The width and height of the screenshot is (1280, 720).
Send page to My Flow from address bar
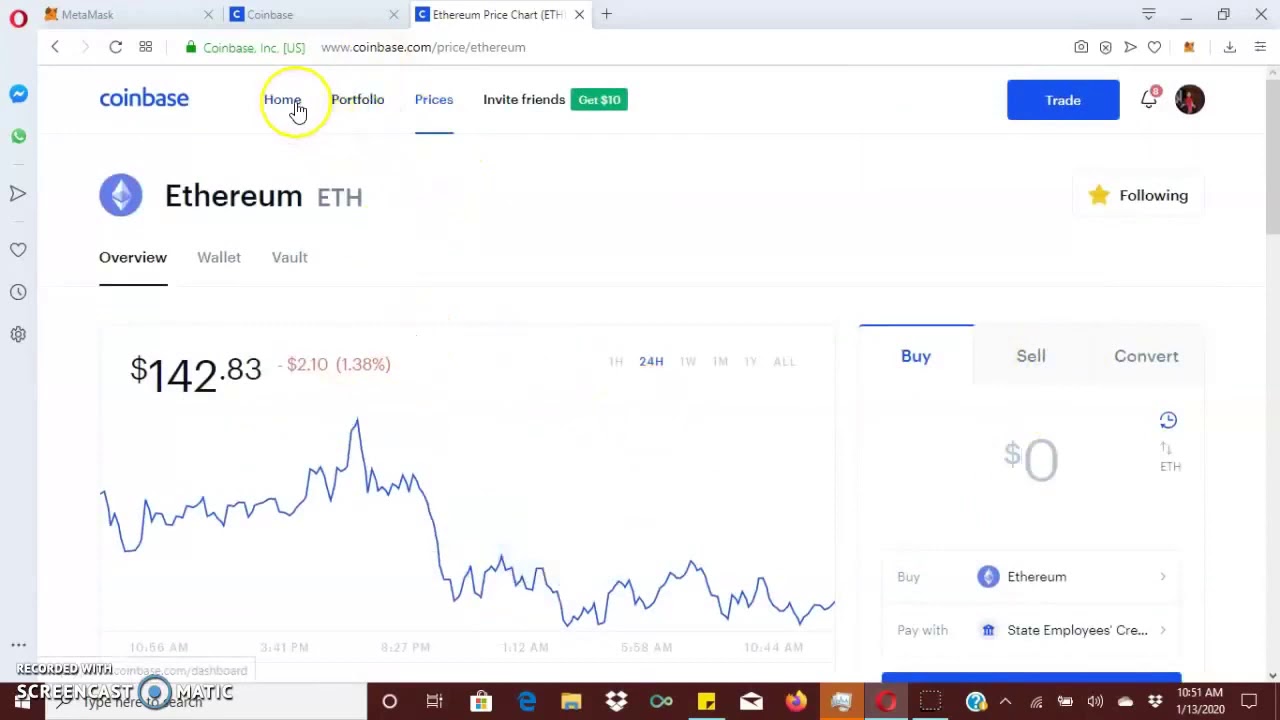1130,47
